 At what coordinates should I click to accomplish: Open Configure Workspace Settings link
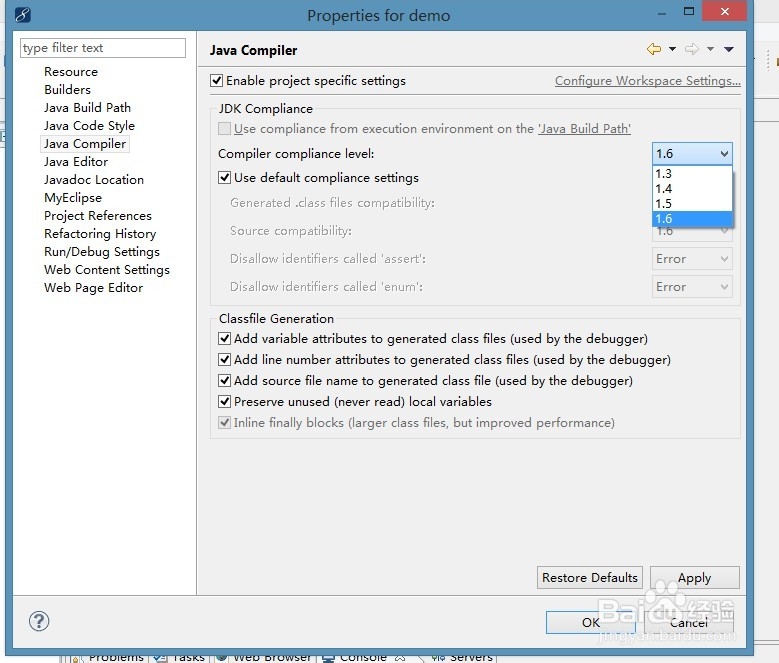pos(647,80)
